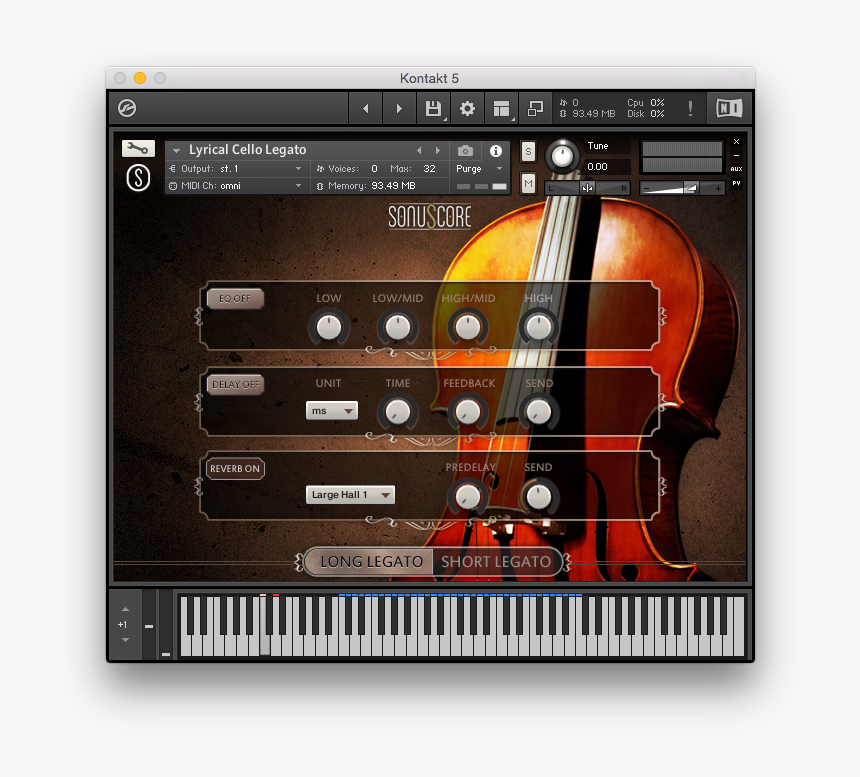860x777 pixels.
Task: Go to previous instrument with left arrow
Action: [366, 109]
